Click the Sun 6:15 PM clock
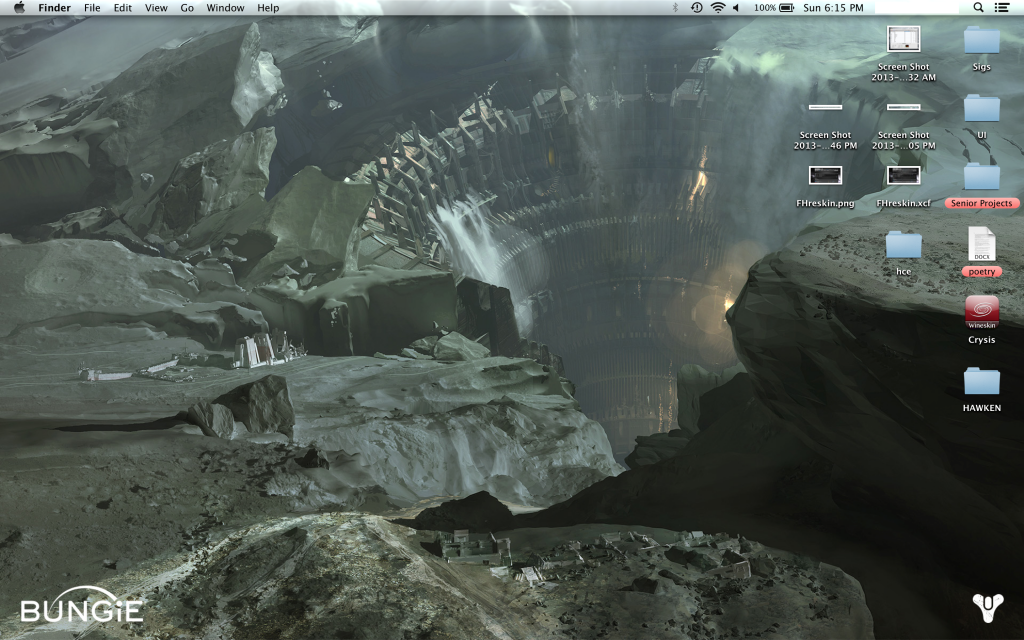Screen dimensions: 1024x640 (x=833, y=8)
